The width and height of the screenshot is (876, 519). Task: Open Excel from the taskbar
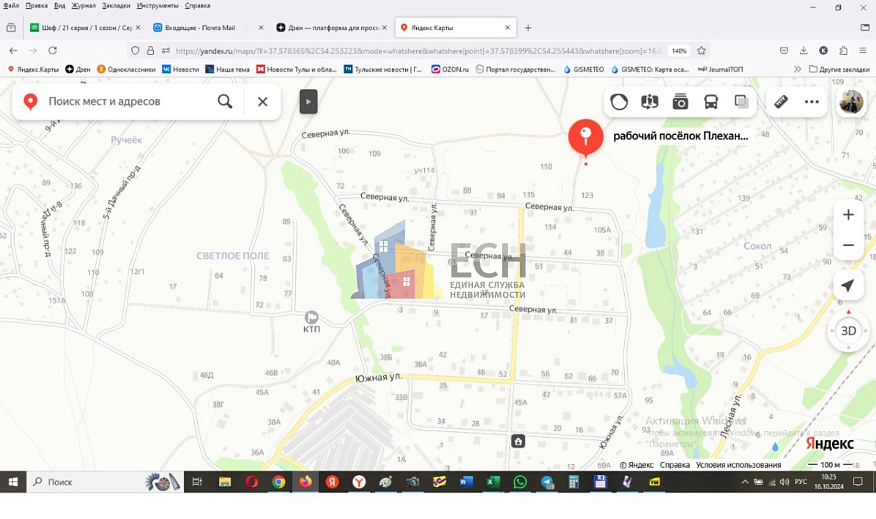click(x=493, y=482)
